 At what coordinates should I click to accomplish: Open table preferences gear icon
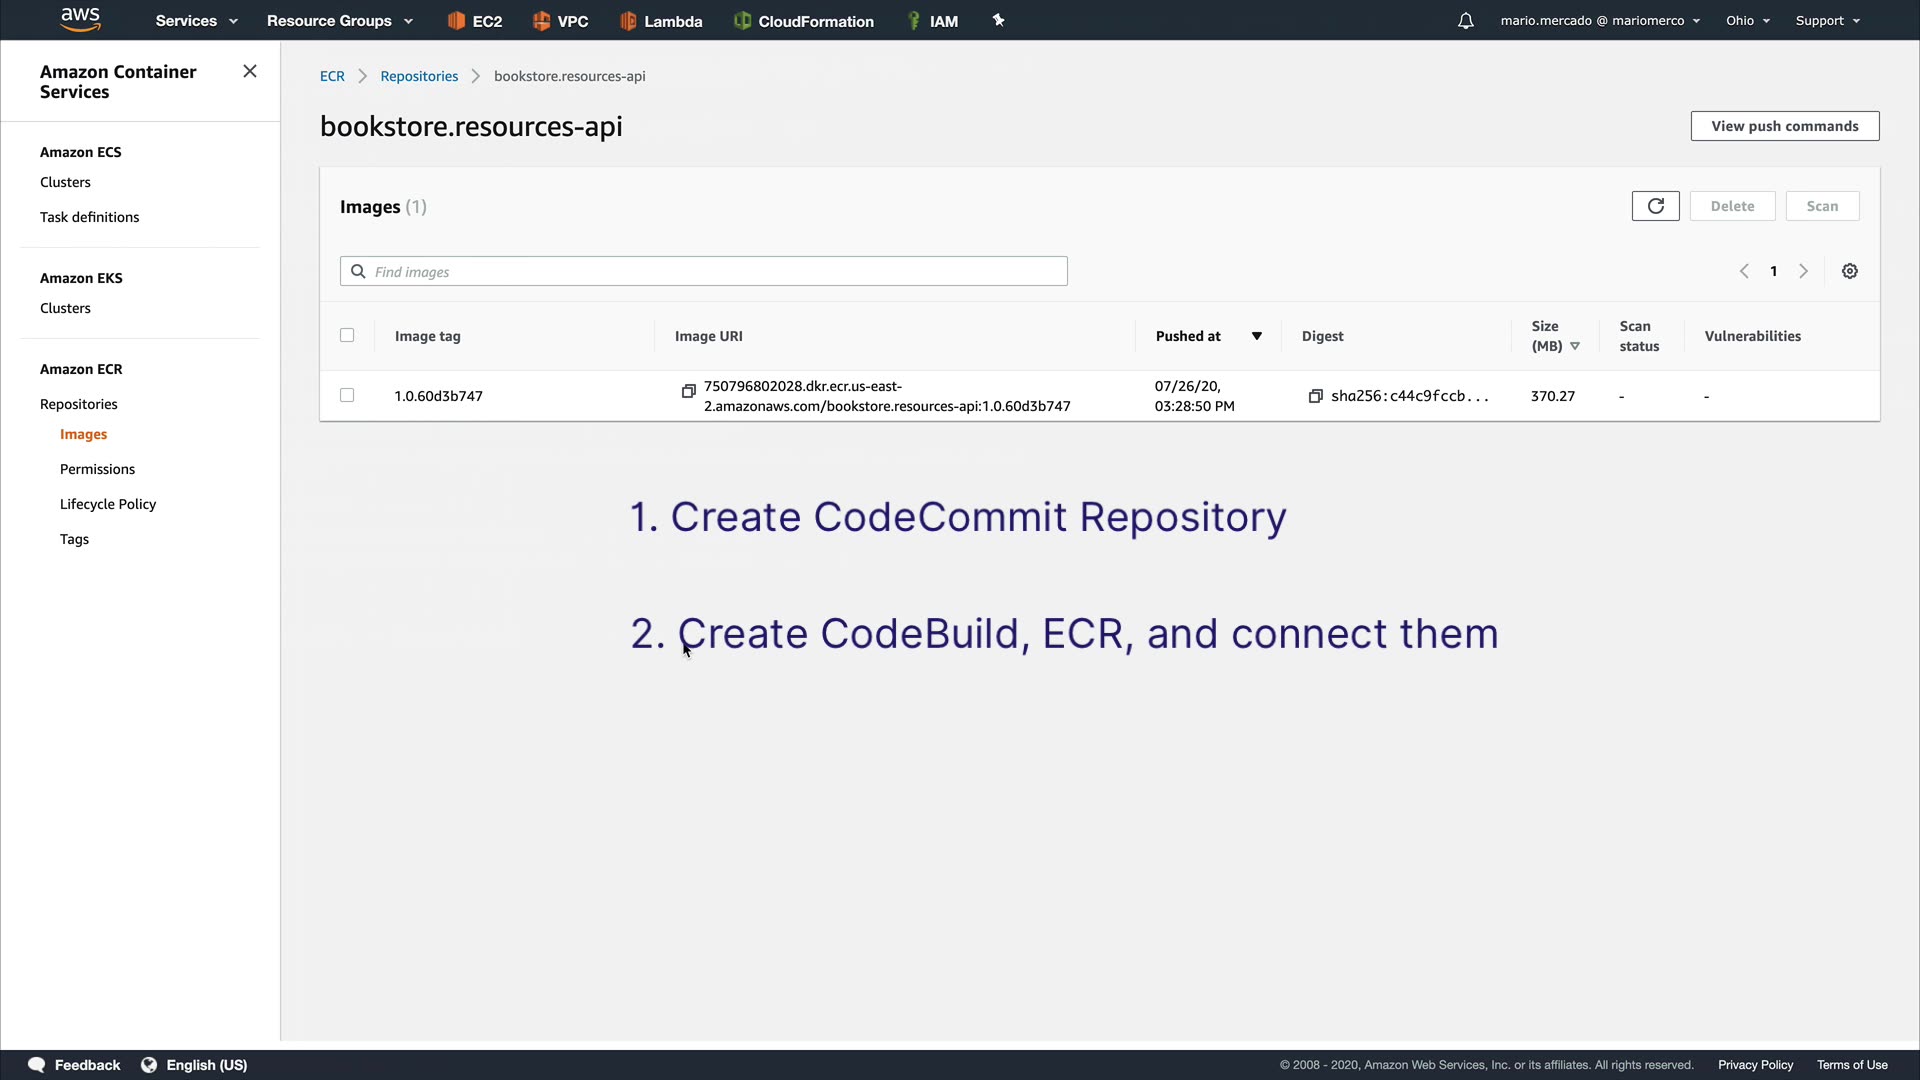point(1849,271)
